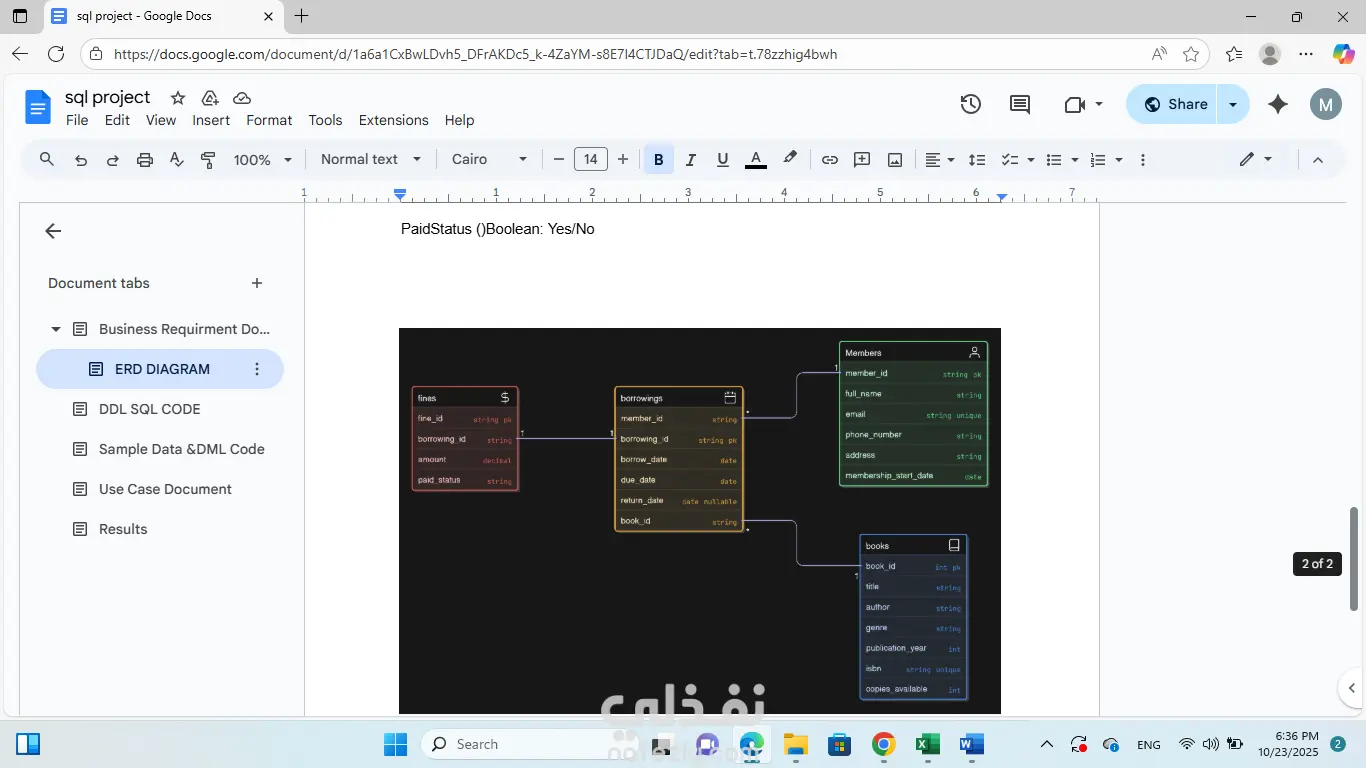Open the toolbar's three-dot More options
Screen dimensions: 1366x768
[x=1143, y=160]
